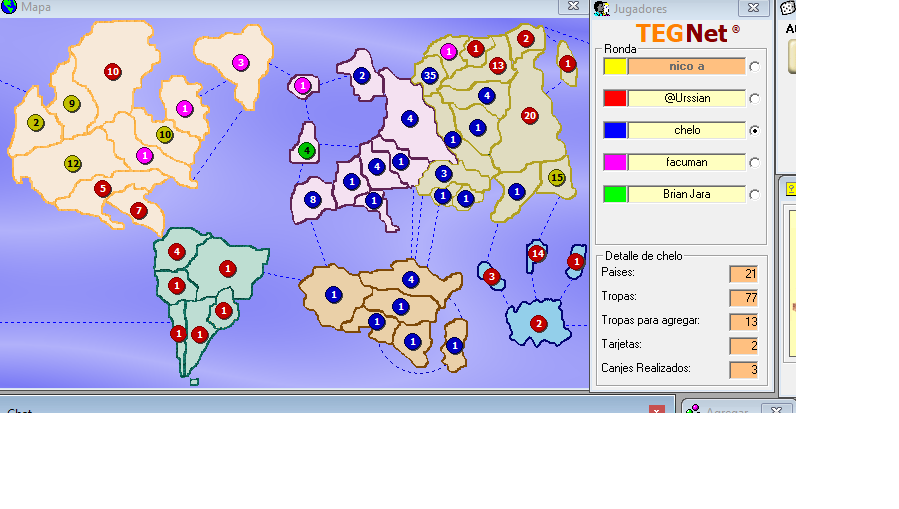Pick the facuman radio button
The width and height of the screenshot is (899, 509).
pyautogui.click(x=754, y=163)
